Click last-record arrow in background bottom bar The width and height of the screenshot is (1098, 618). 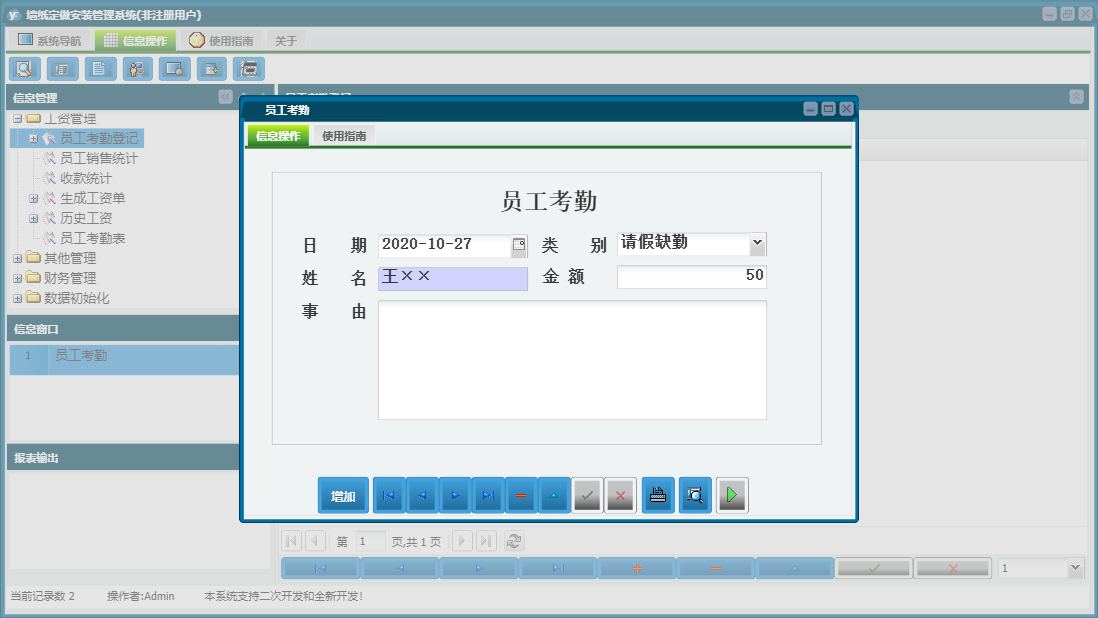tap(557, 568)
